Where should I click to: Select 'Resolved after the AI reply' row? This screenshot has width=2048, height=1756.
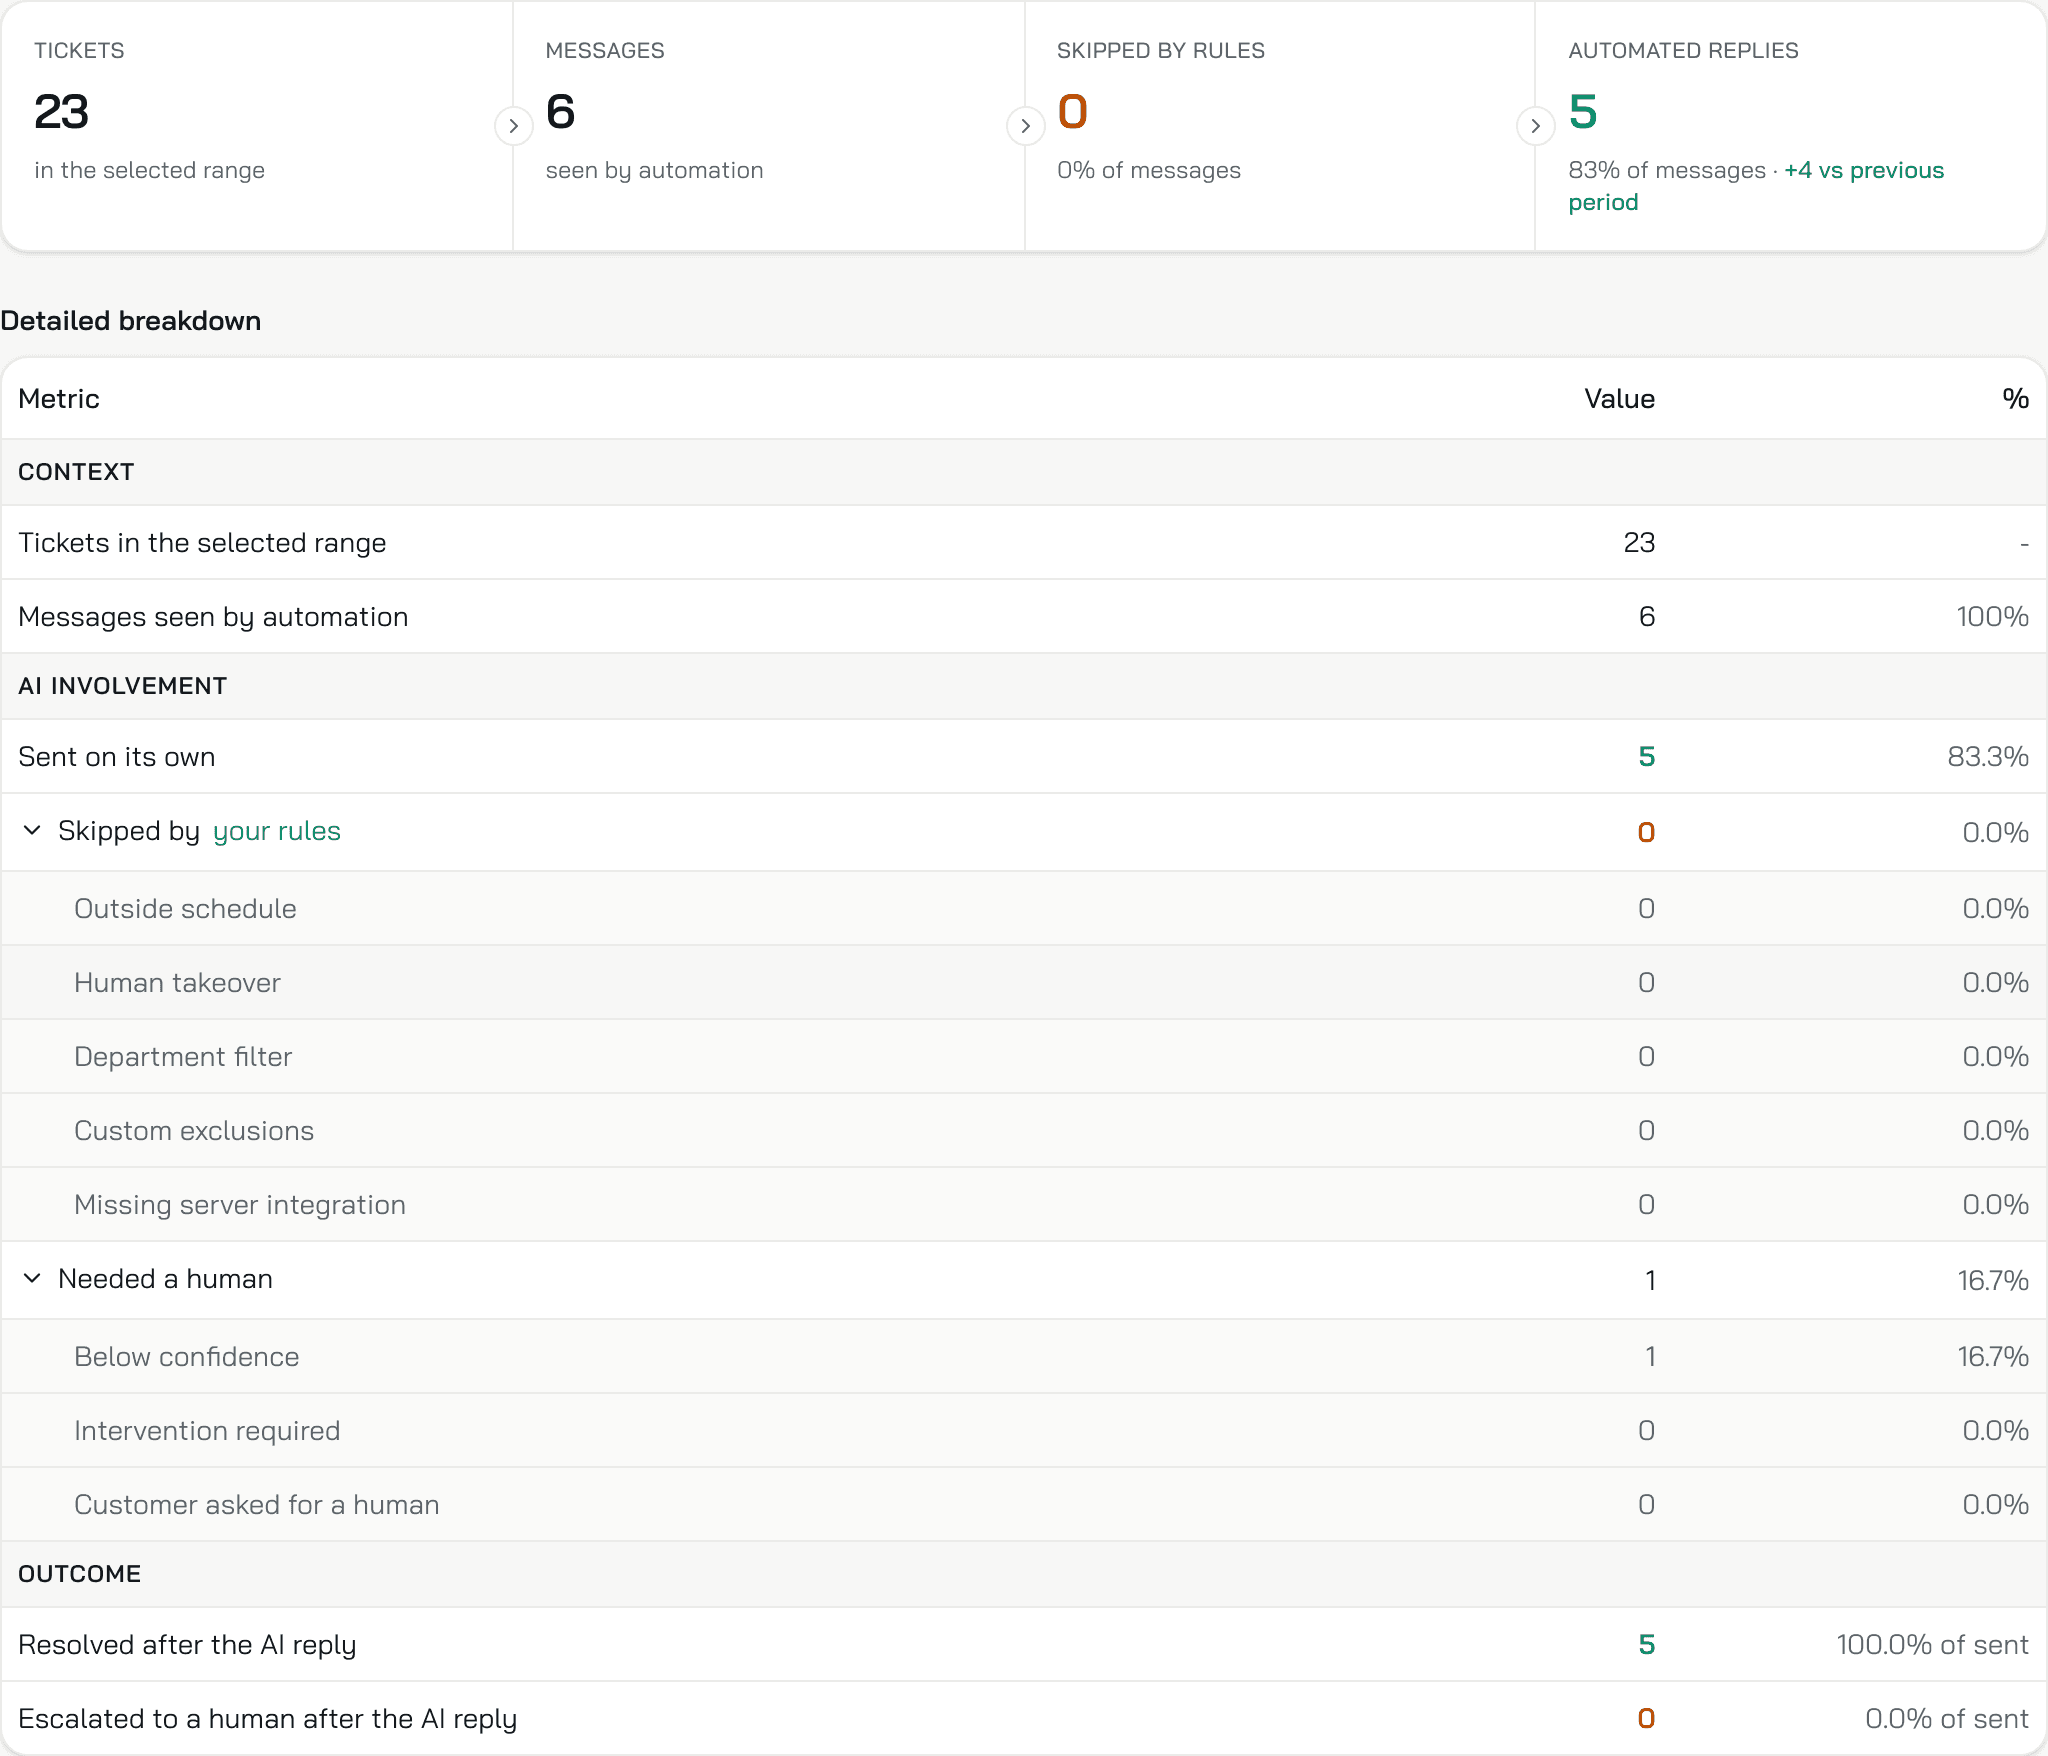point(1024,1645)
